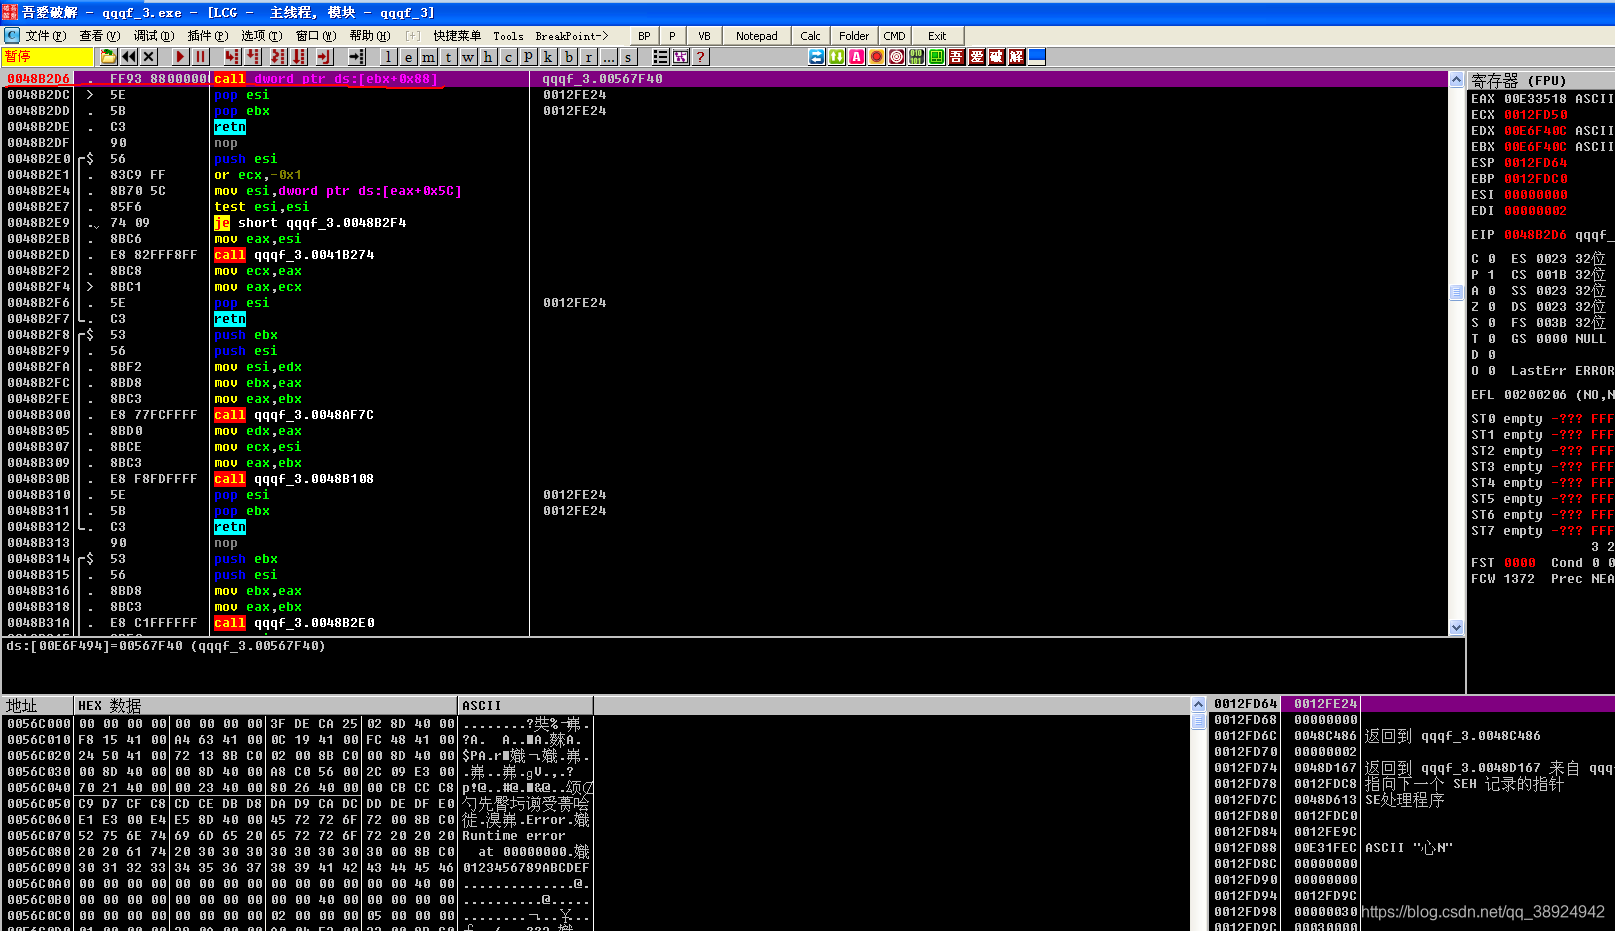Show Windows list with the W icon

point(468,57)
